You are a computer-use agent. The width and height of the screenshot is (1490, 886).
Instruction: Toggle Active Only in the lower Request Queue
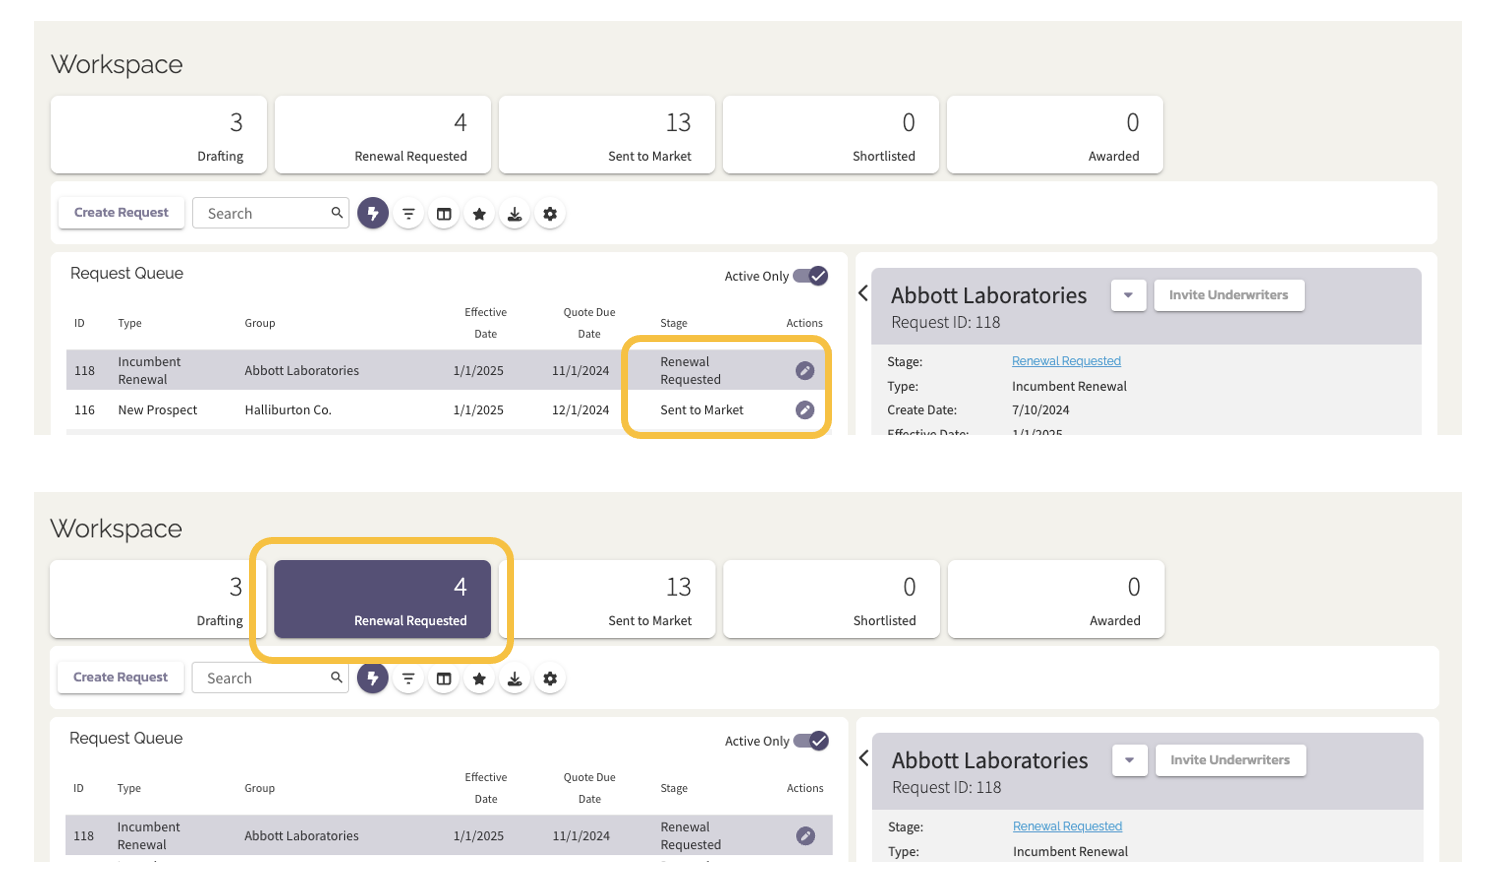811,741
